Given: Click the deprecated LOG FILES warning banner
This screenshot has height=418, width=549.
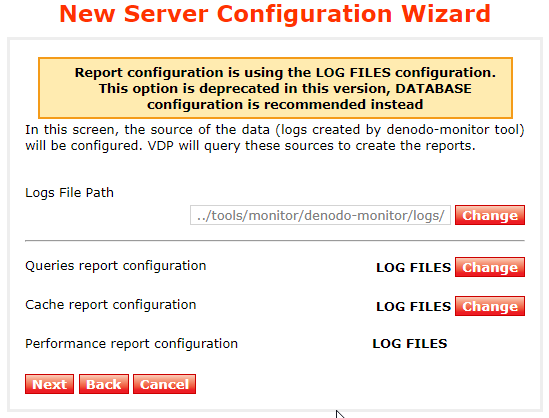Looking at the screenshot, I should (276, 88).
